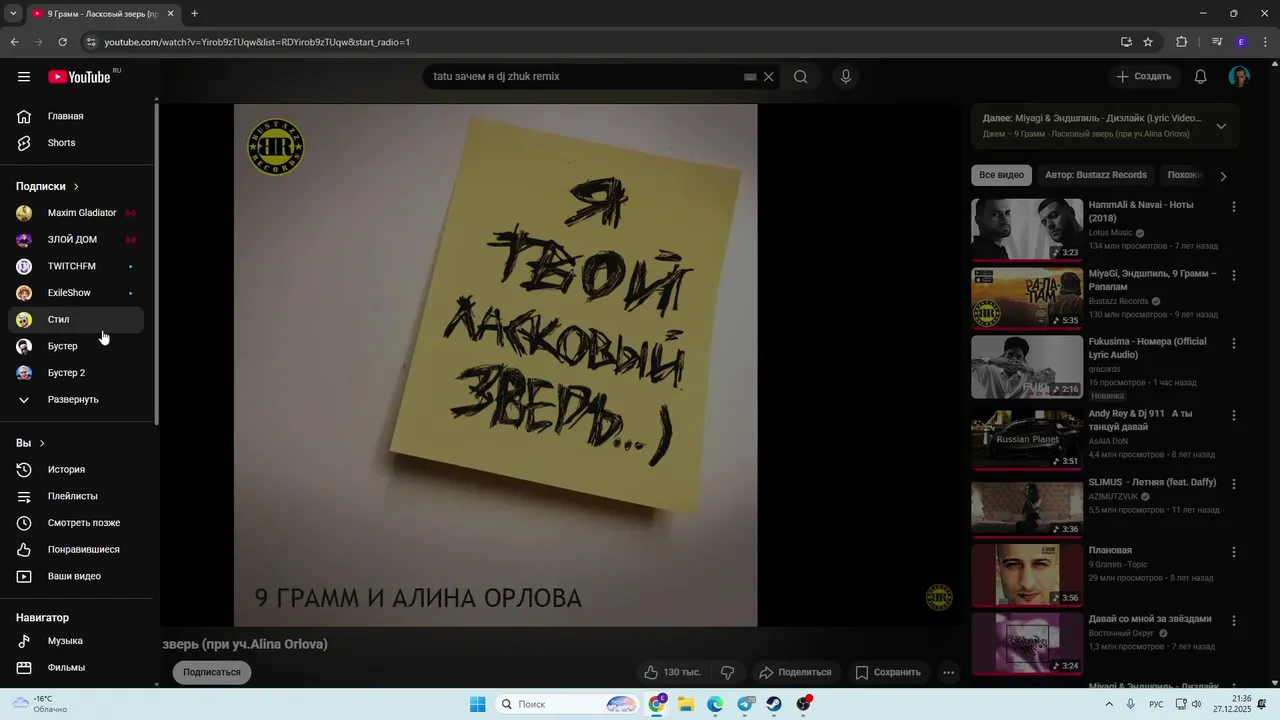Dislike the video

click(x=728, y=672)
